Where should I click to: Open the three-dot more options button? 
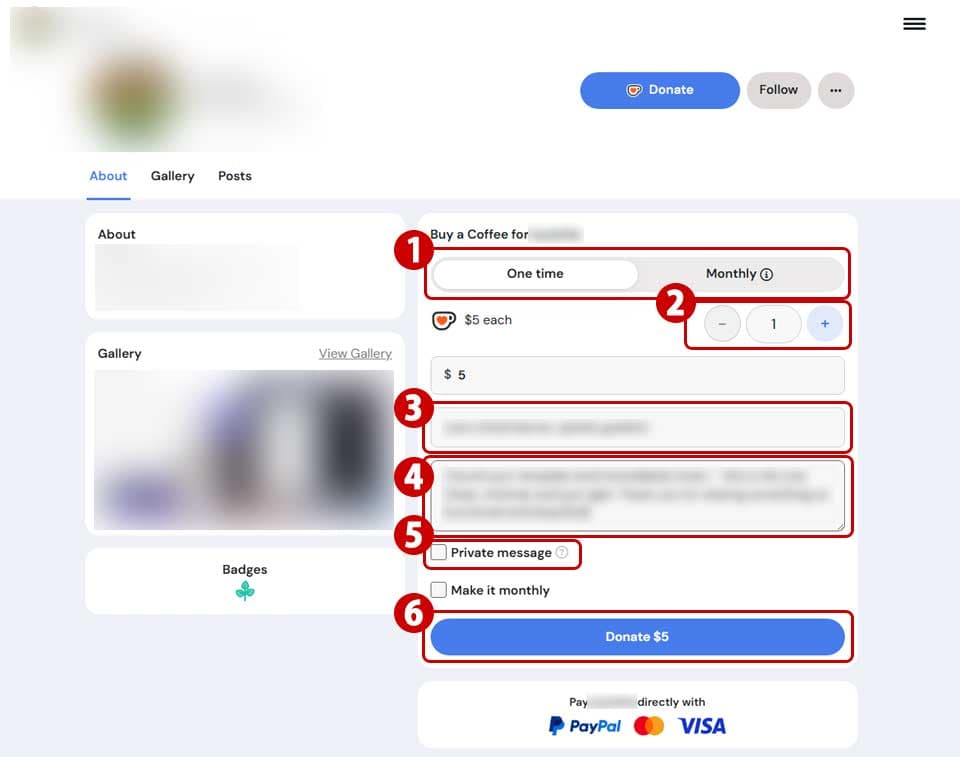pos(836,91)
